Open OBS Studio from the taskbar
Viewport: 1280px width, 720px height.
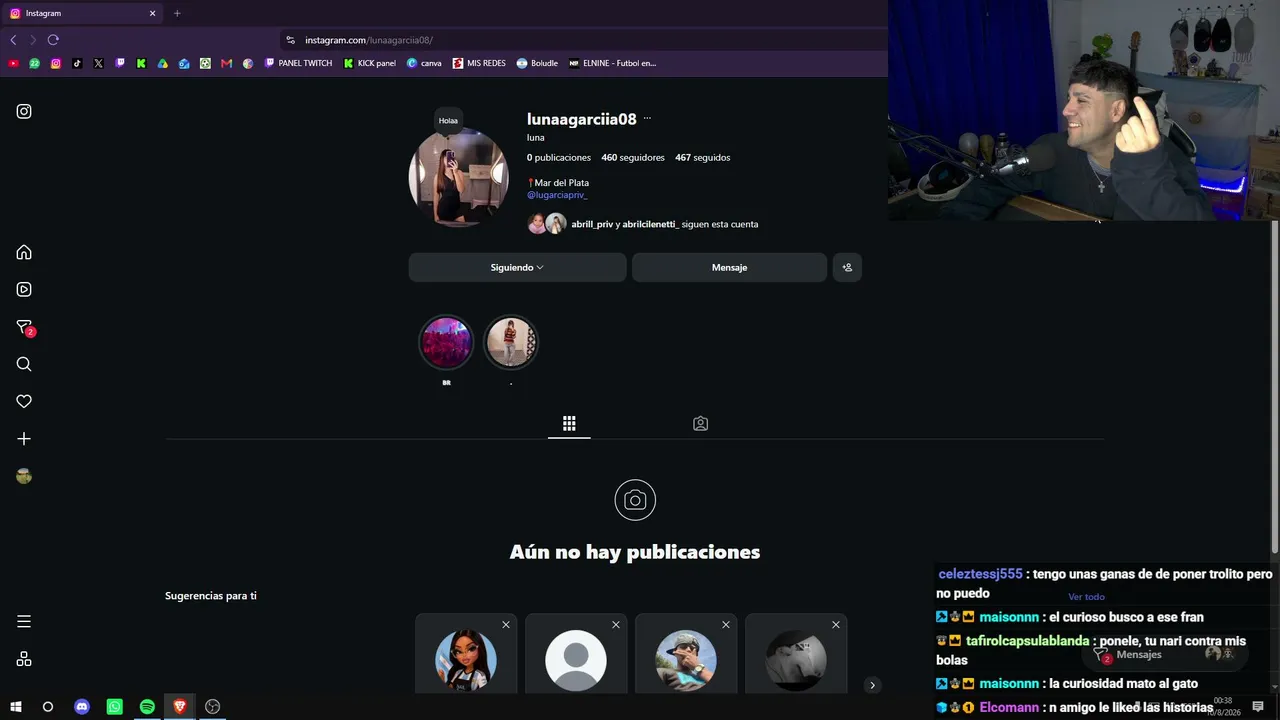(x=212, y=706)
